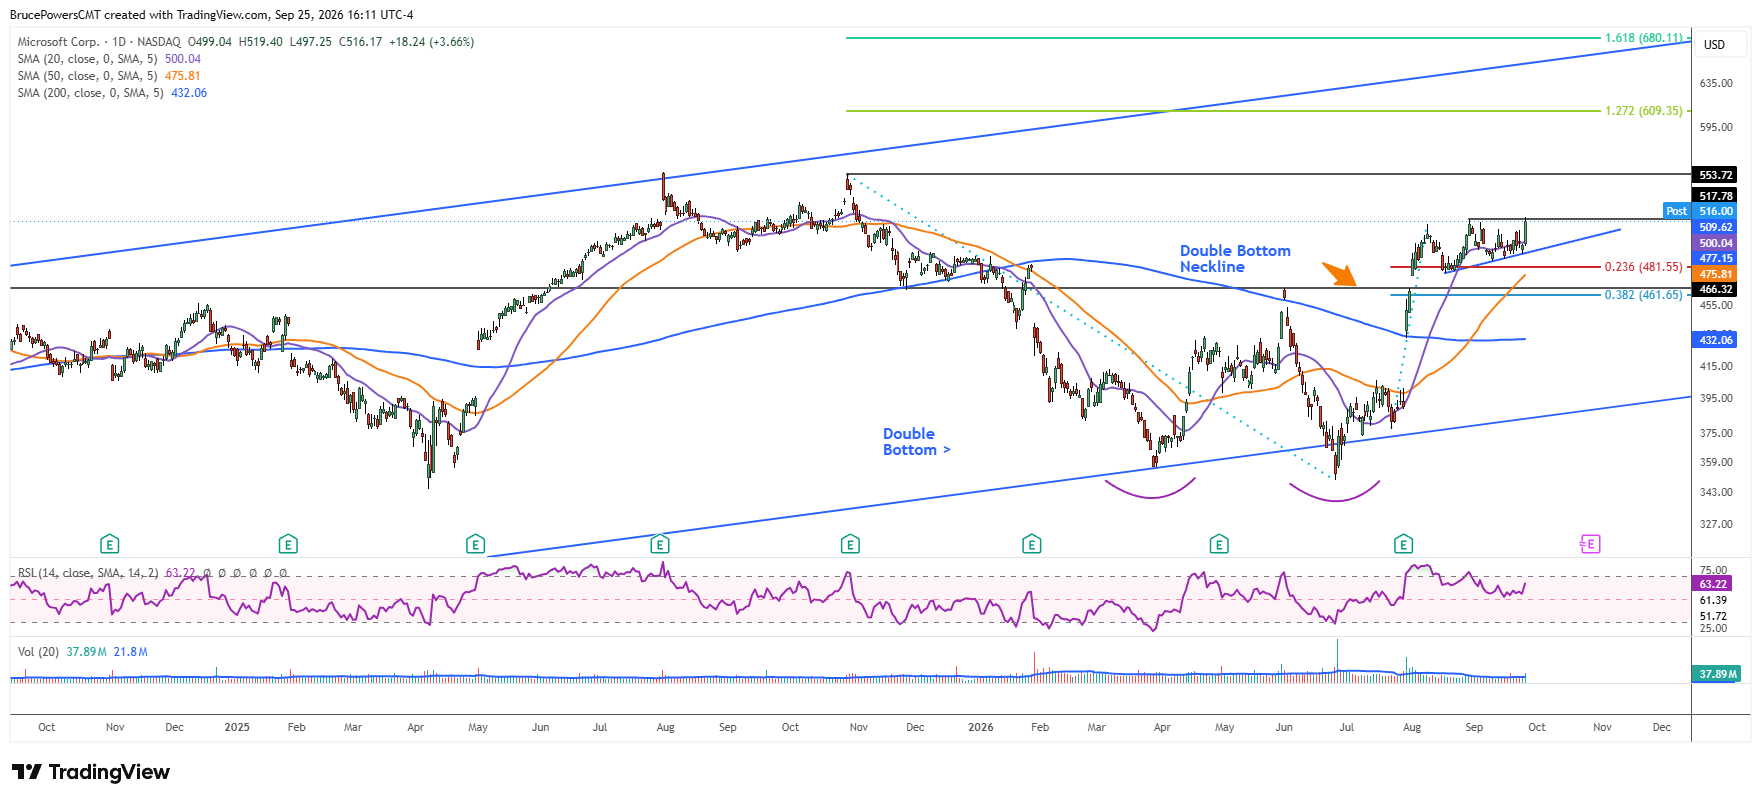The width and height of the screenshot is (1761, 802).
Task: Click the 63.22 RSI value label
Action: click(x=1713, y=584)
